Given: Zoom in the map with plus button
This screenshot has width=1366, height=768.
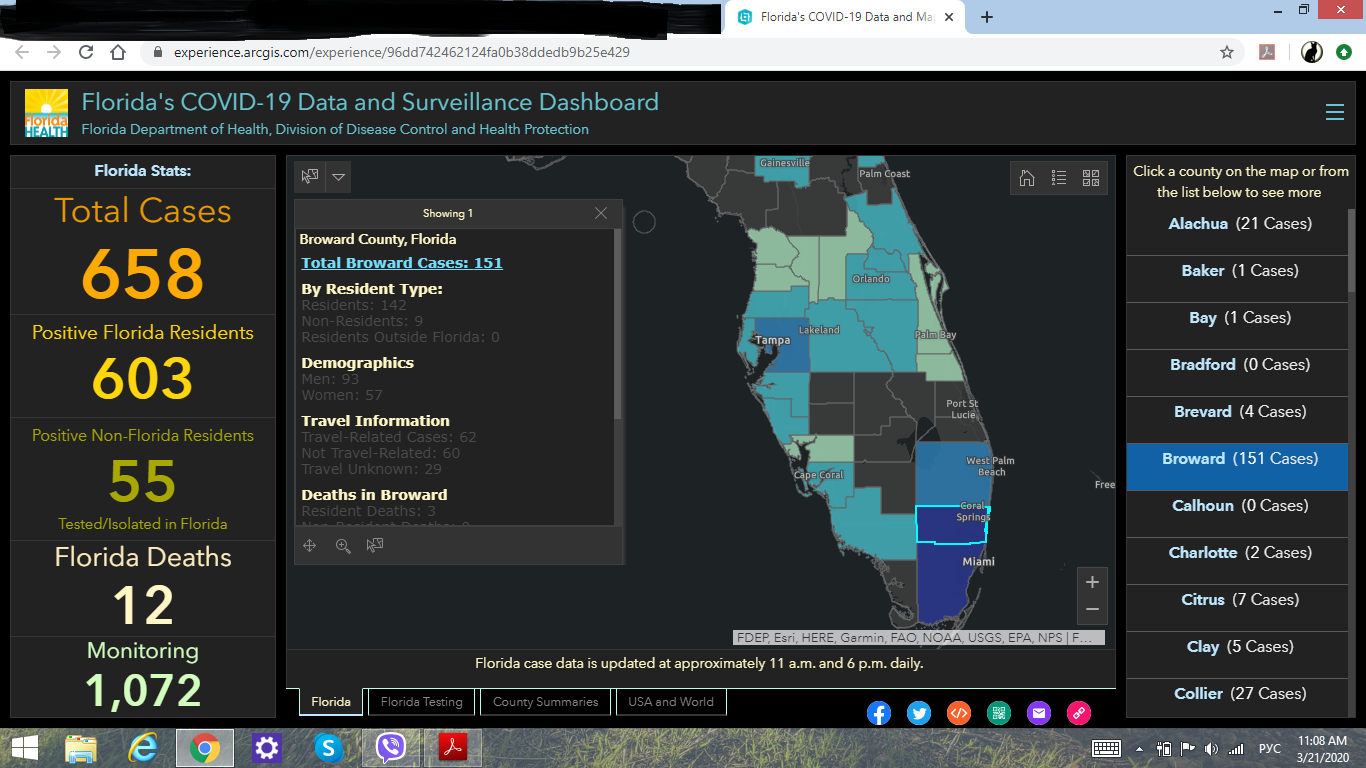Looking at the screenshot, I should [1092, 582].
